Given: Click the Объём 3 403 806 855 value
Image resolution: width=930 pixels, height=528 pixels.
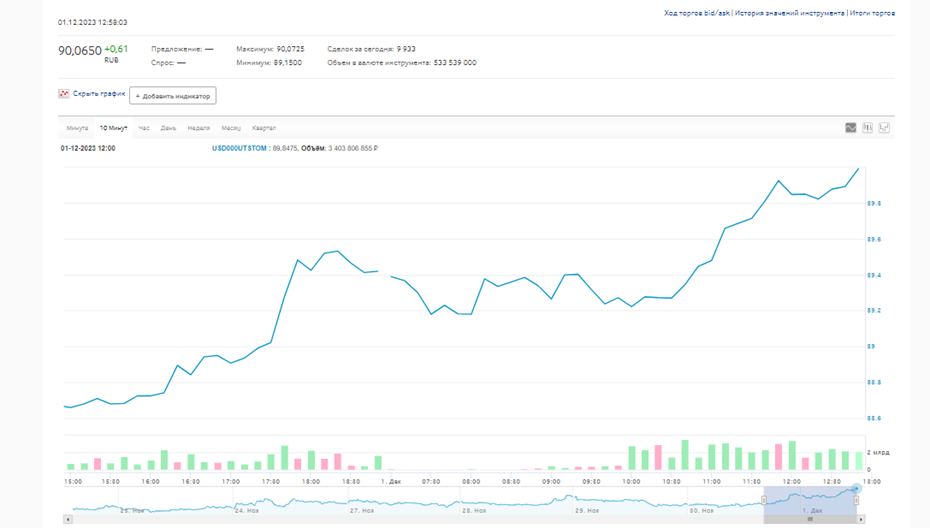Looking at the screenshot, I should pyautogui.click(x=353, y=148).
